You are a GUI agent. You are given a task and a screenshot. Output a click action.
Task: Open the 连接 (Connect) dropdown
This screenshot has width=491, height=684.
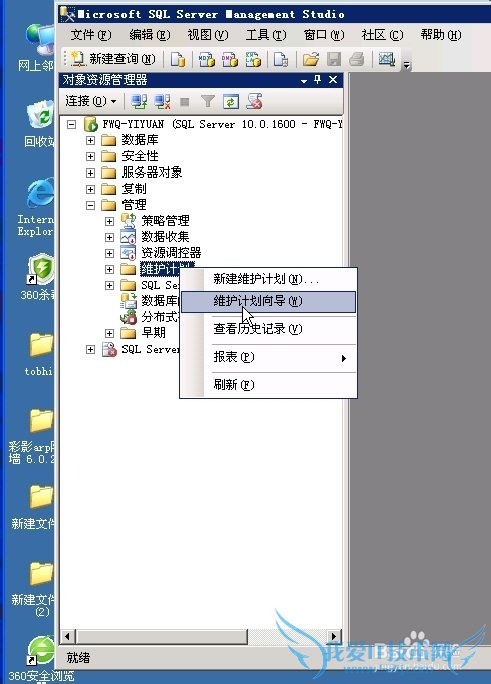[91, 101]
